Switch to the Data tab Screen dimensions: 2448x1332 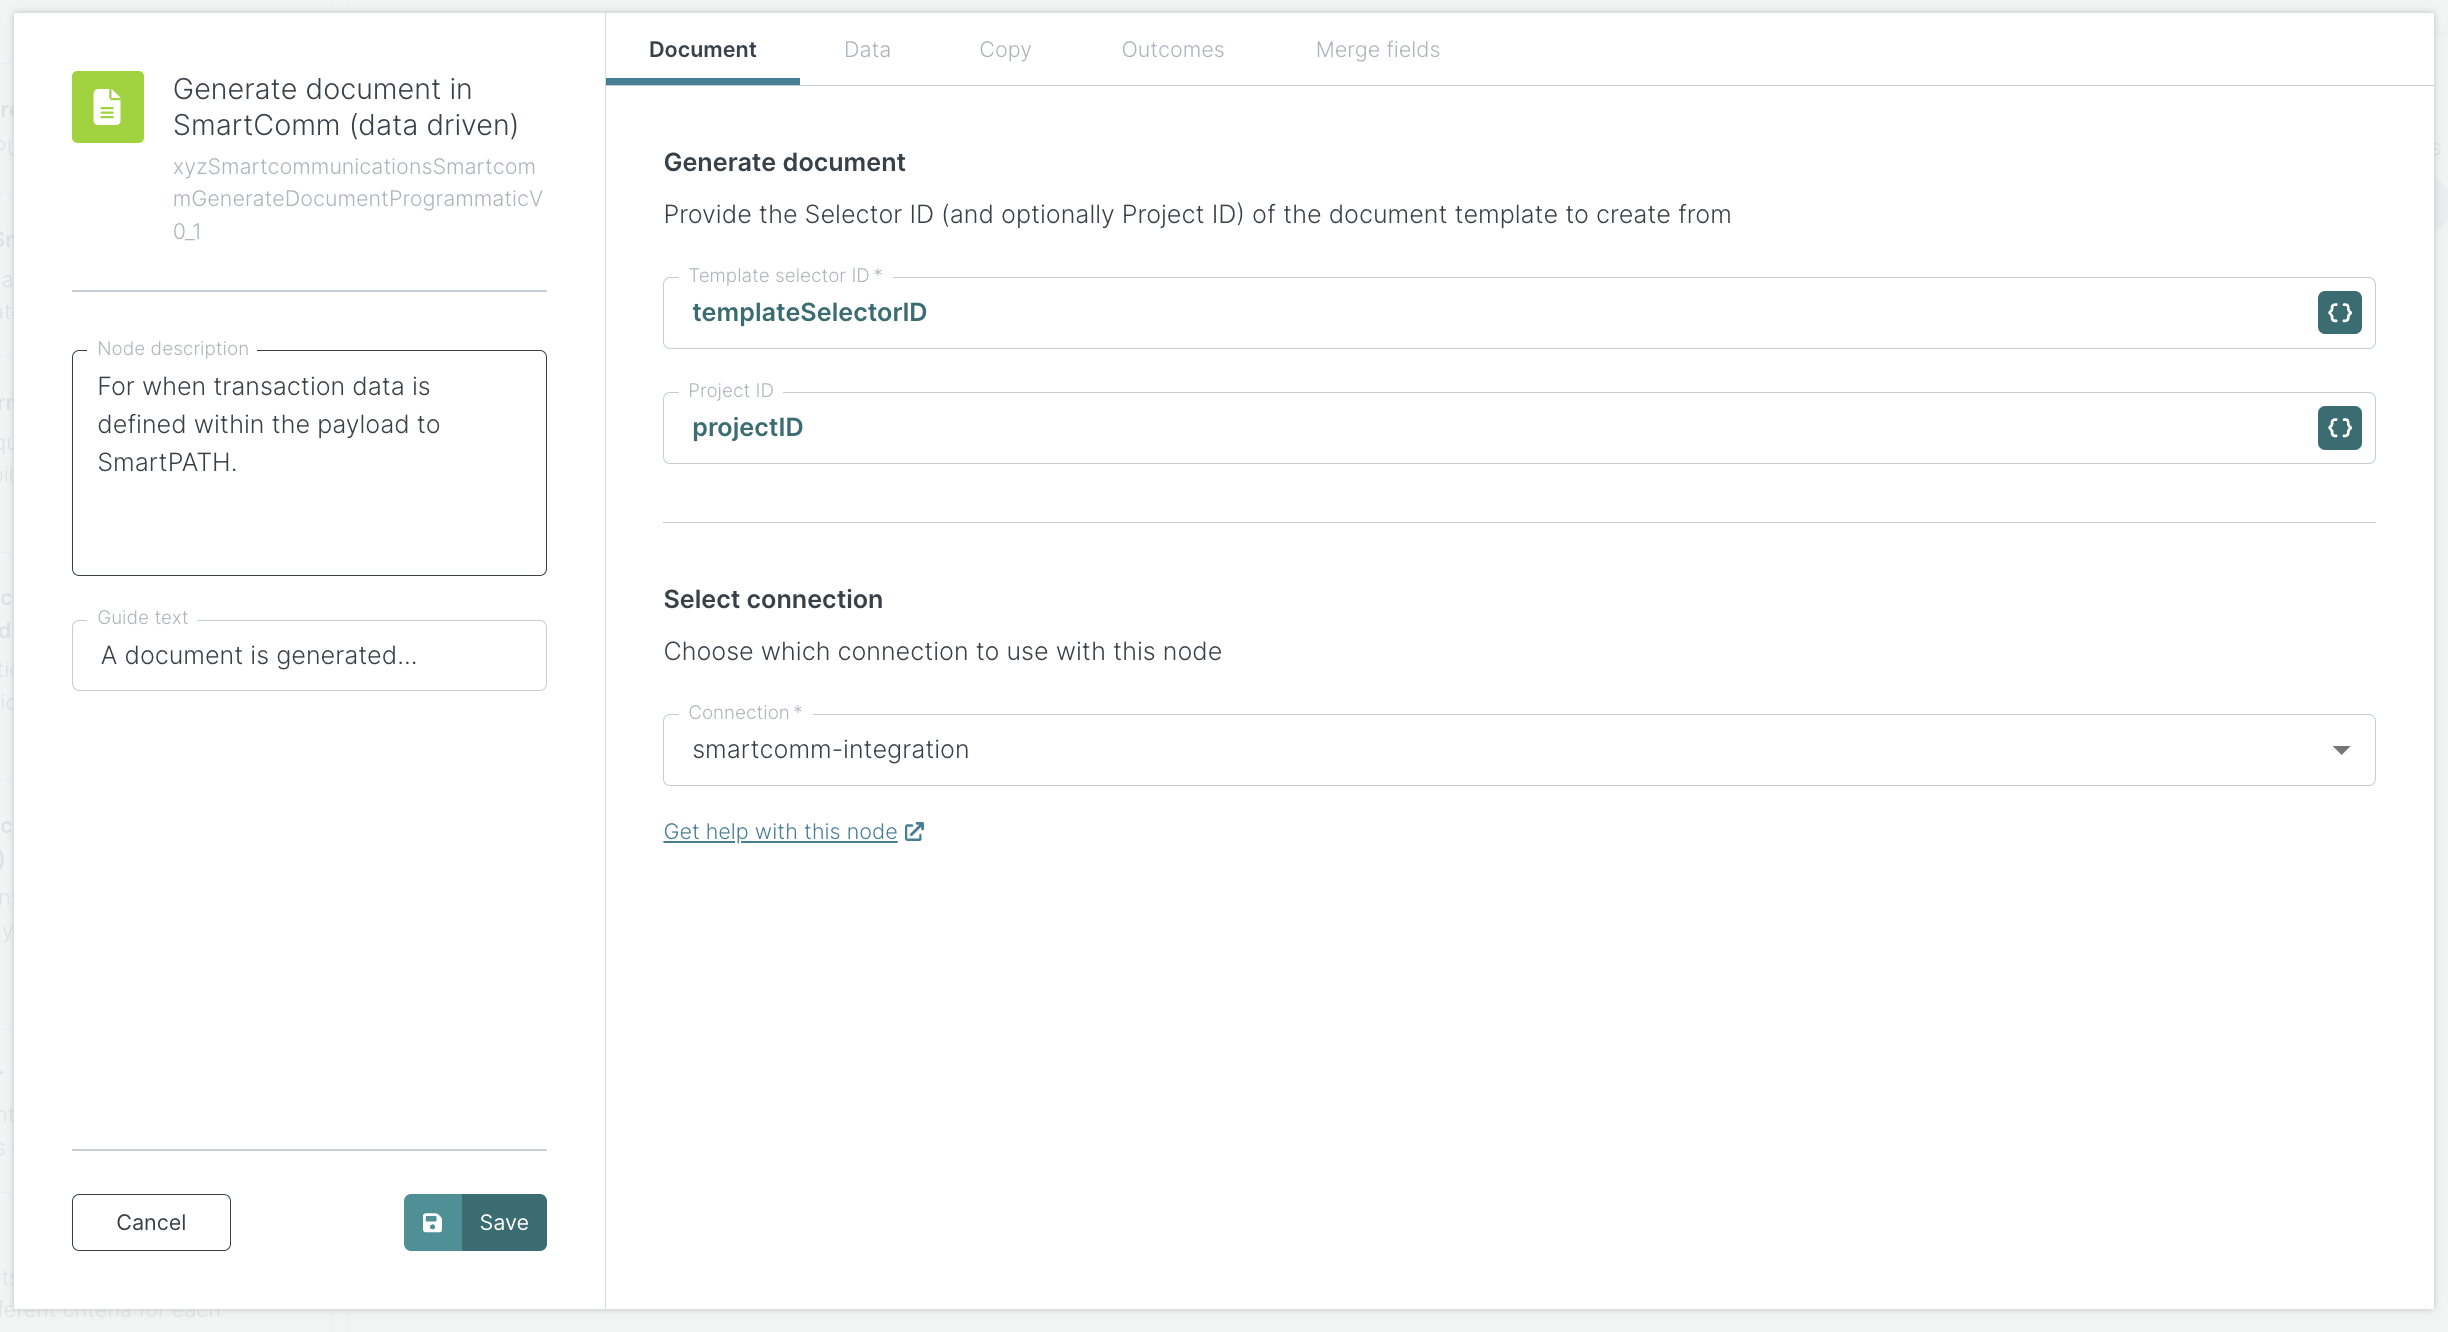coord(867,49)
